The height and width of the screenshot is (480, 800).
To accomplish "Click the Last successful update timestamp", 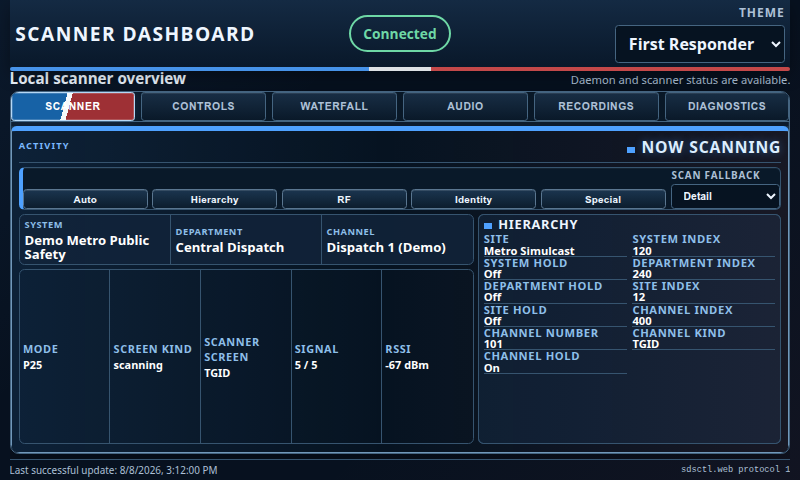I will pos(113,470).
